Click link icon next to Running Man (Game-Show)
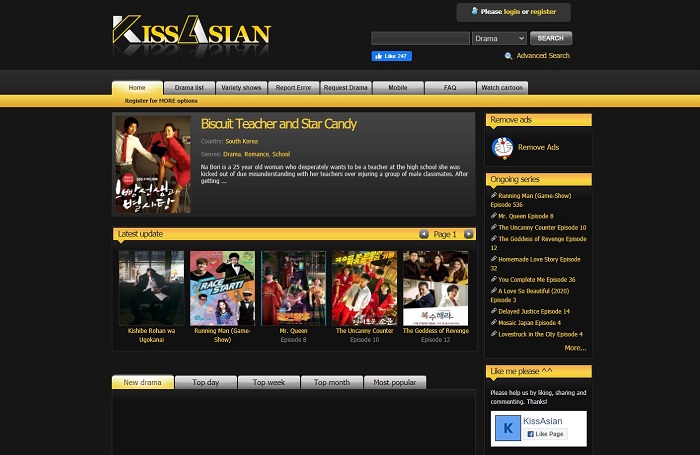The image size is (700, 455). click(x=494, y=195)
